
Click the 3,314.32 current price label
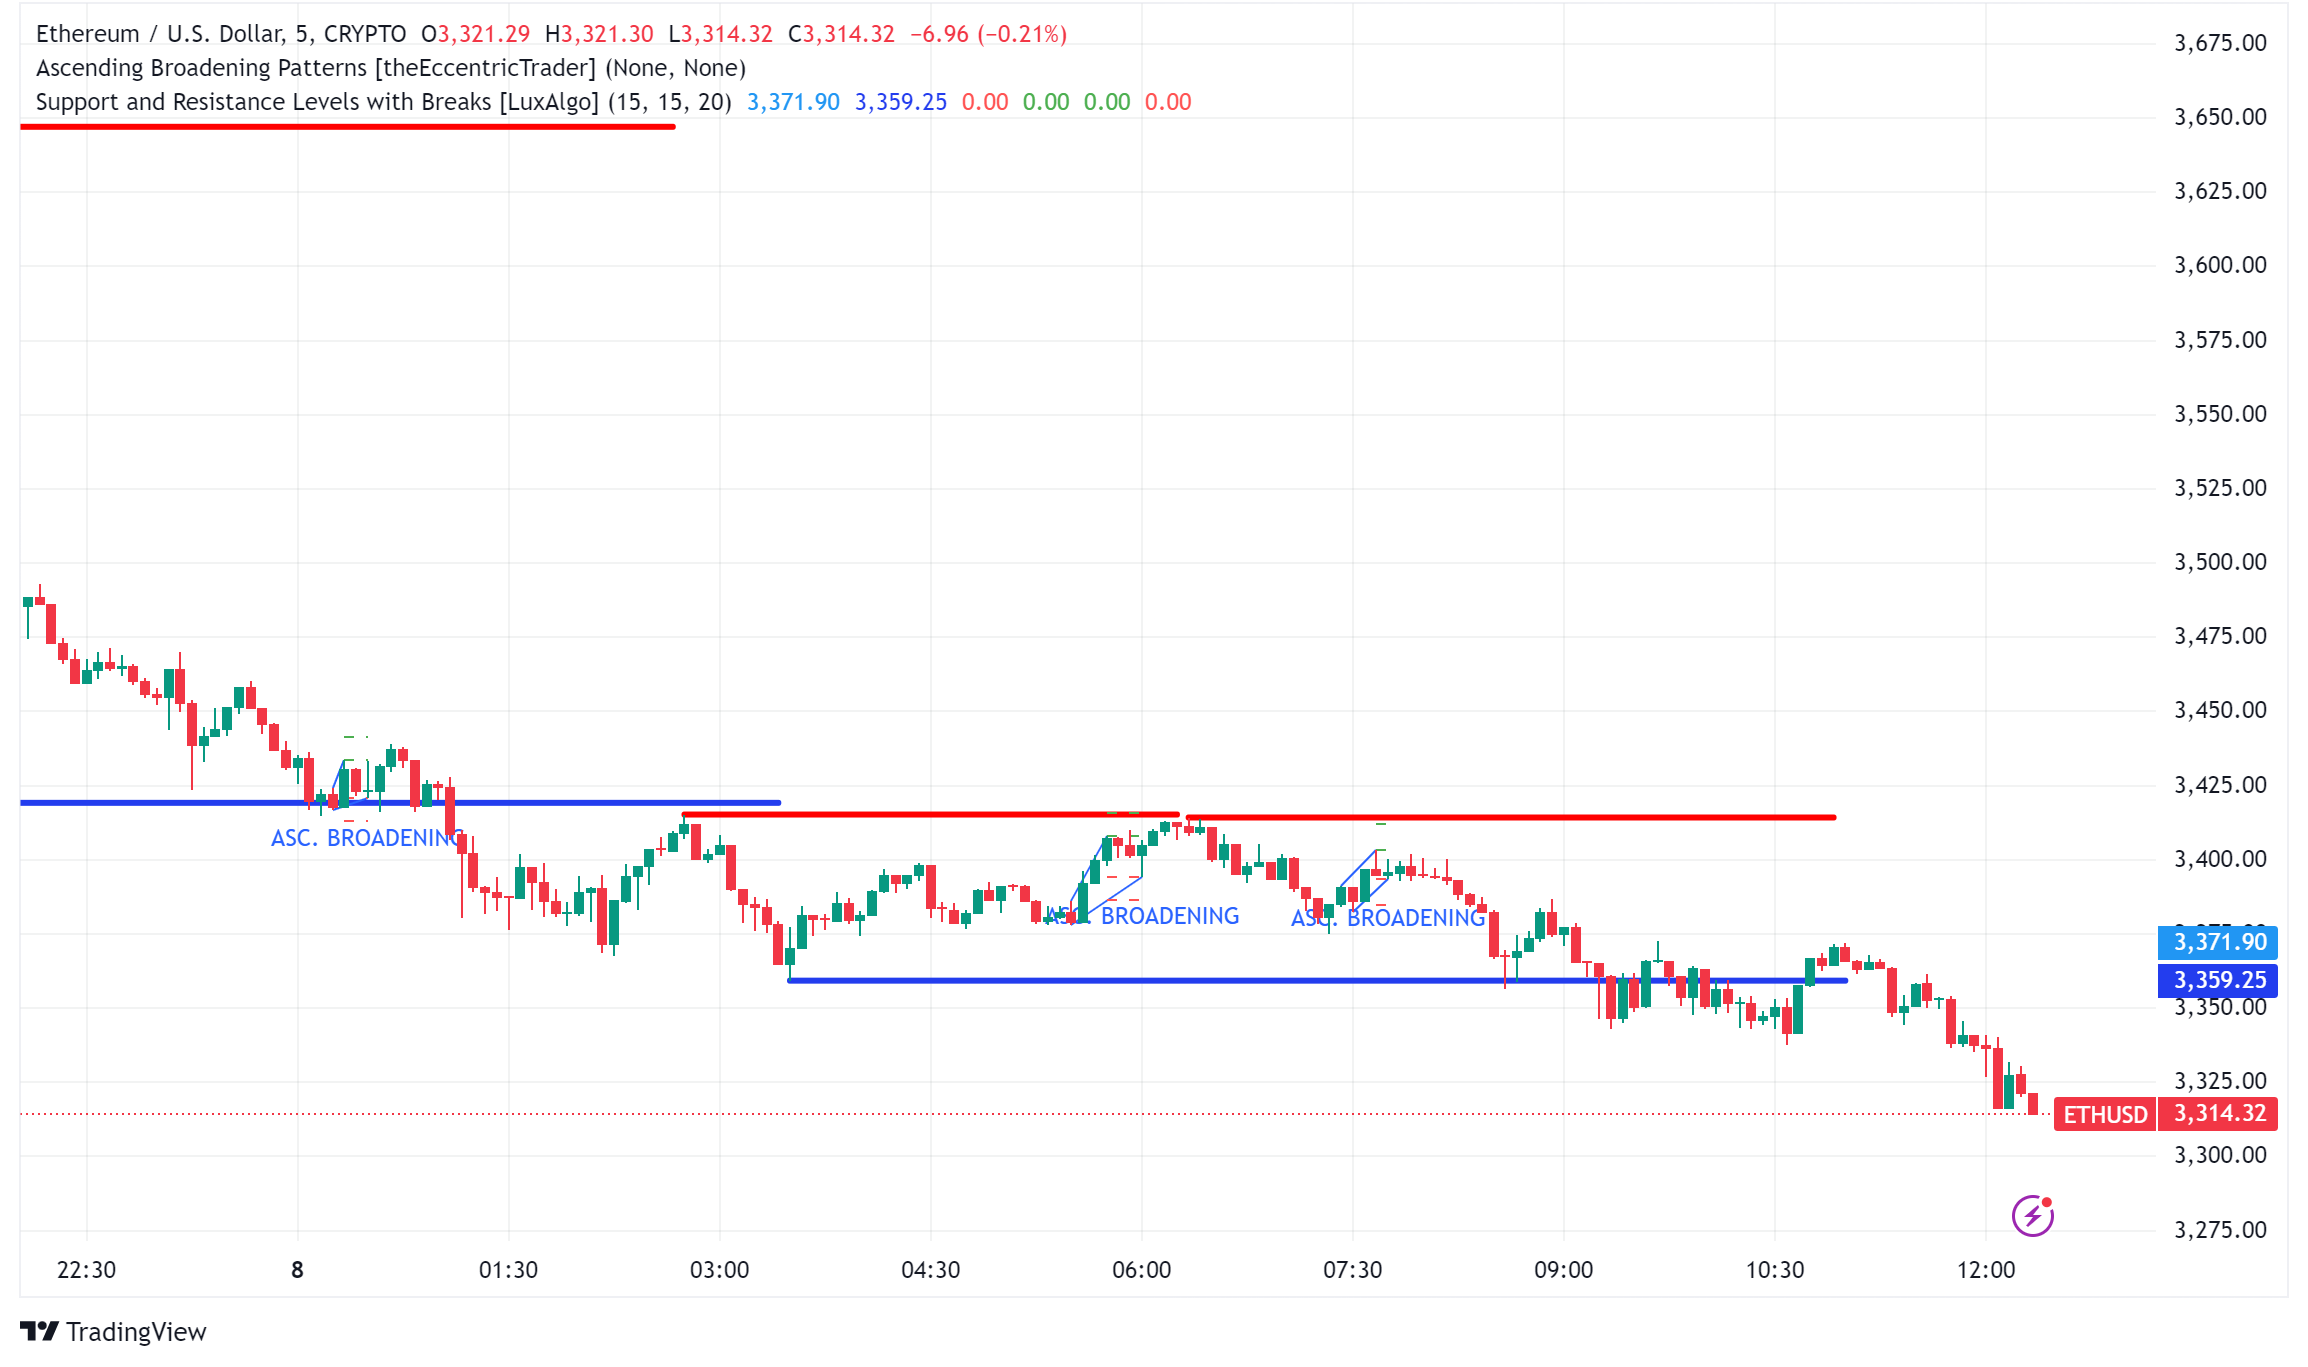click(2219, 1114)
